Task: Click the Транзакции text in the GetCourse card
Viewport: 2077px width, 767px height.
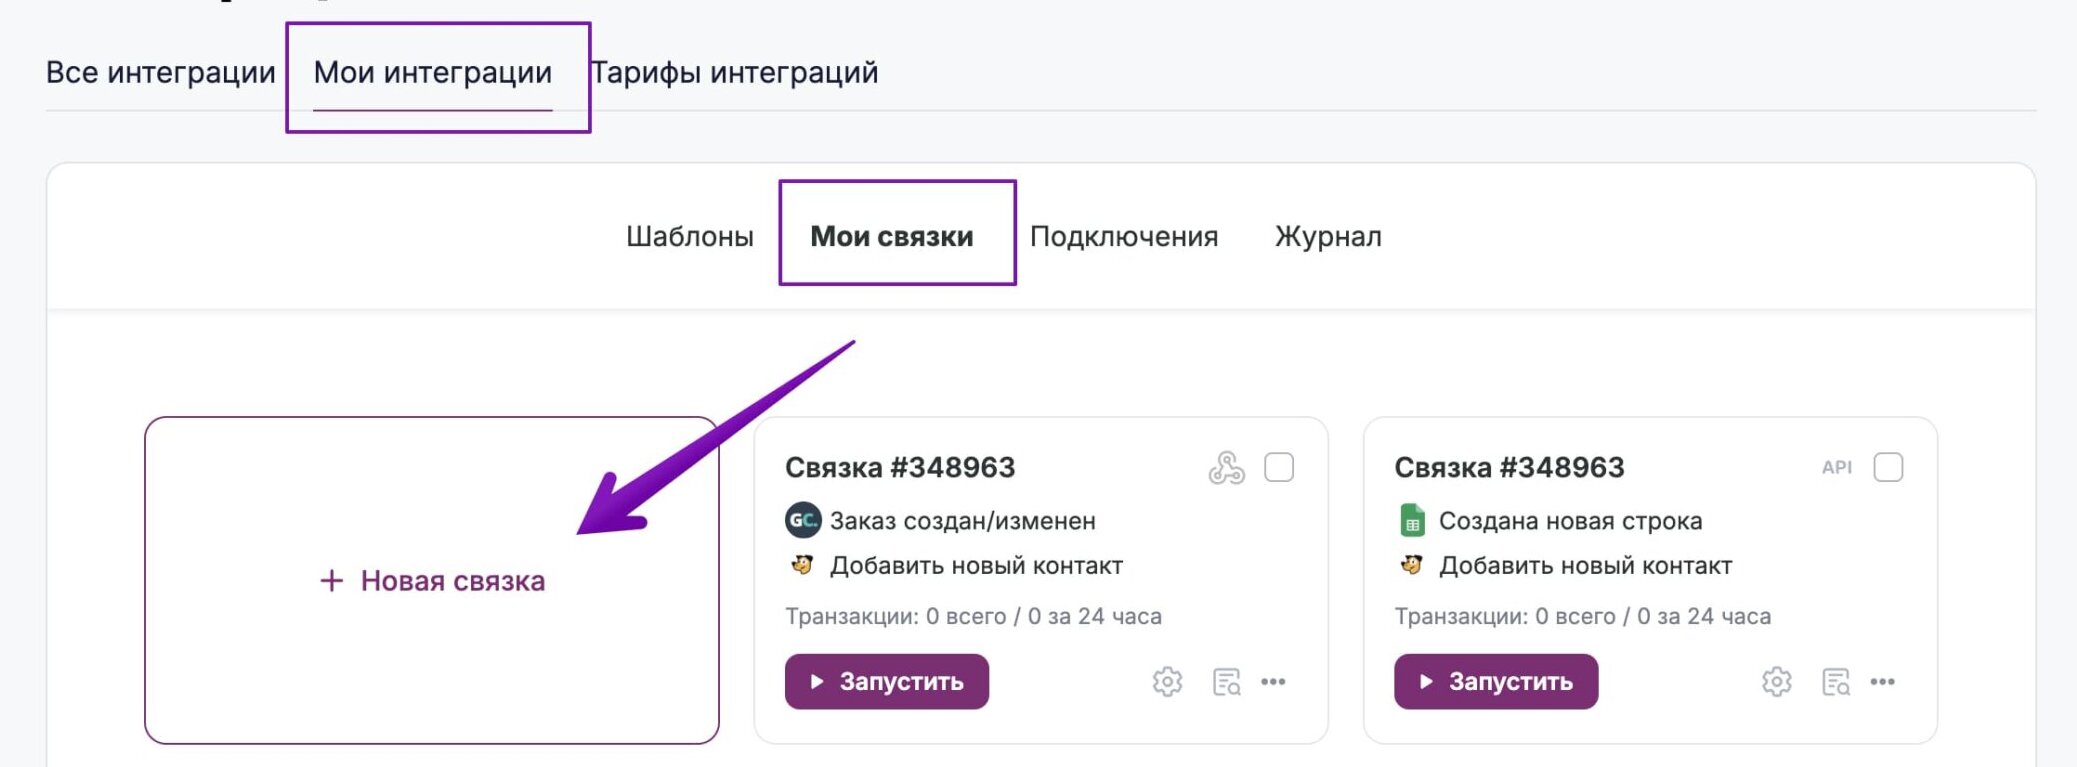Action: click(x=973, y=616)
